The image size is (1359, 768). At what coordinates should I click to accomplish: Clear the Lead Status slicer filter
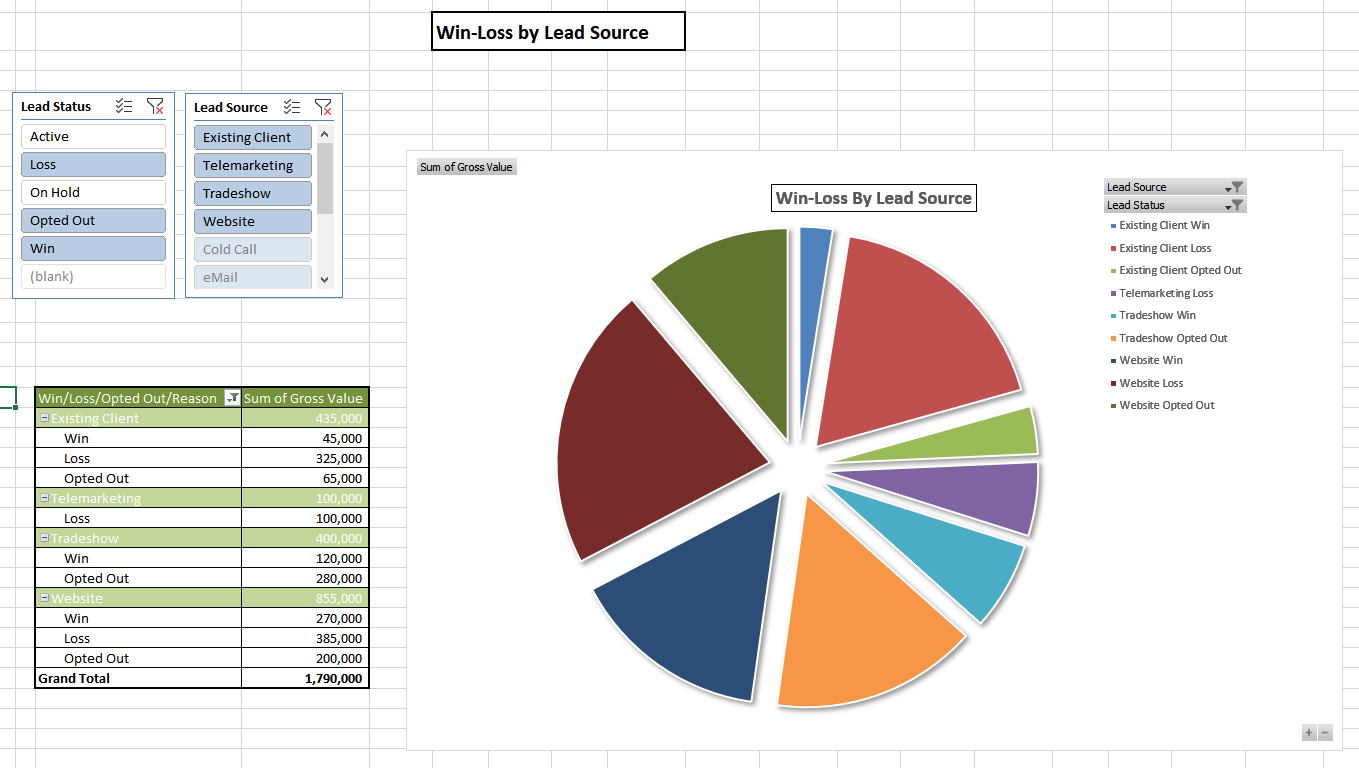coord(155,106)
